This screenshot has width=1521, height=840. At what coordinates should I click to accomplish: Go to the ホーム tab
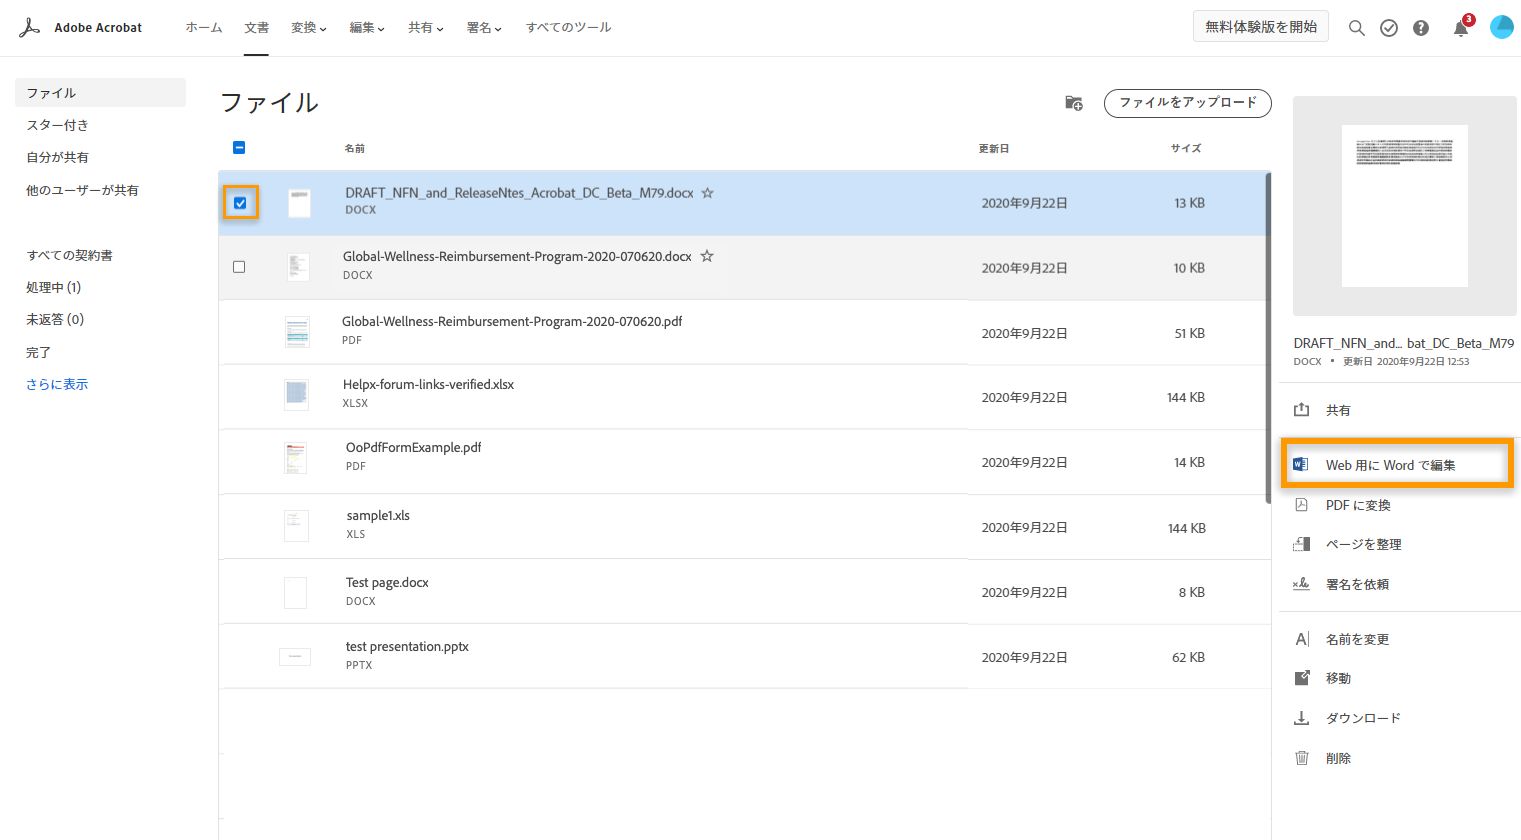pos(204,28)
